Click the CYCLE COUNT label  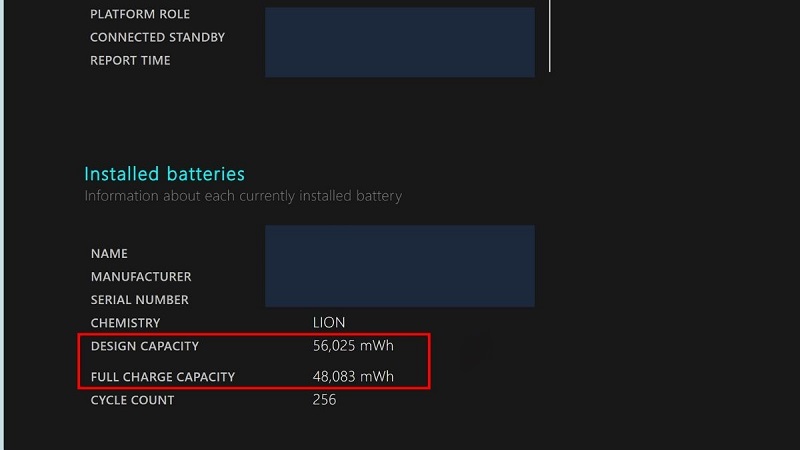click(132, 400)
